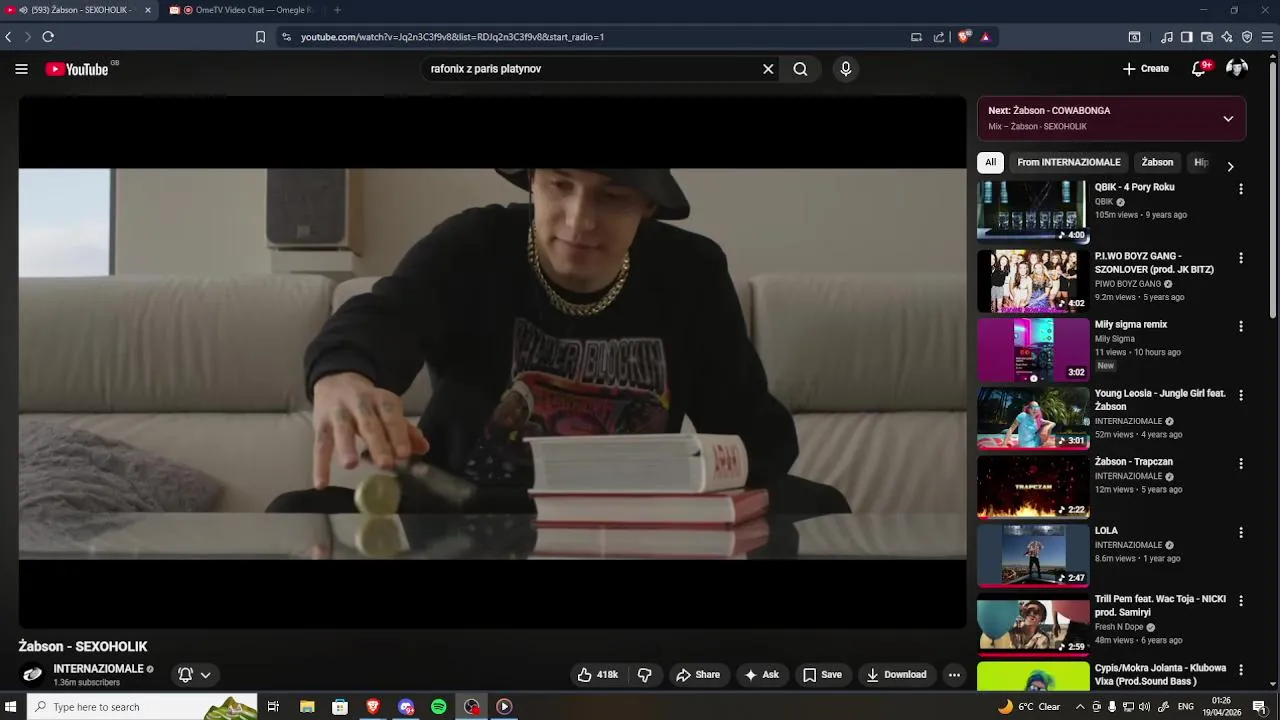Screen dimensions: 1280x720
Task: Clear the search box with X
Action: pos(768,69)
